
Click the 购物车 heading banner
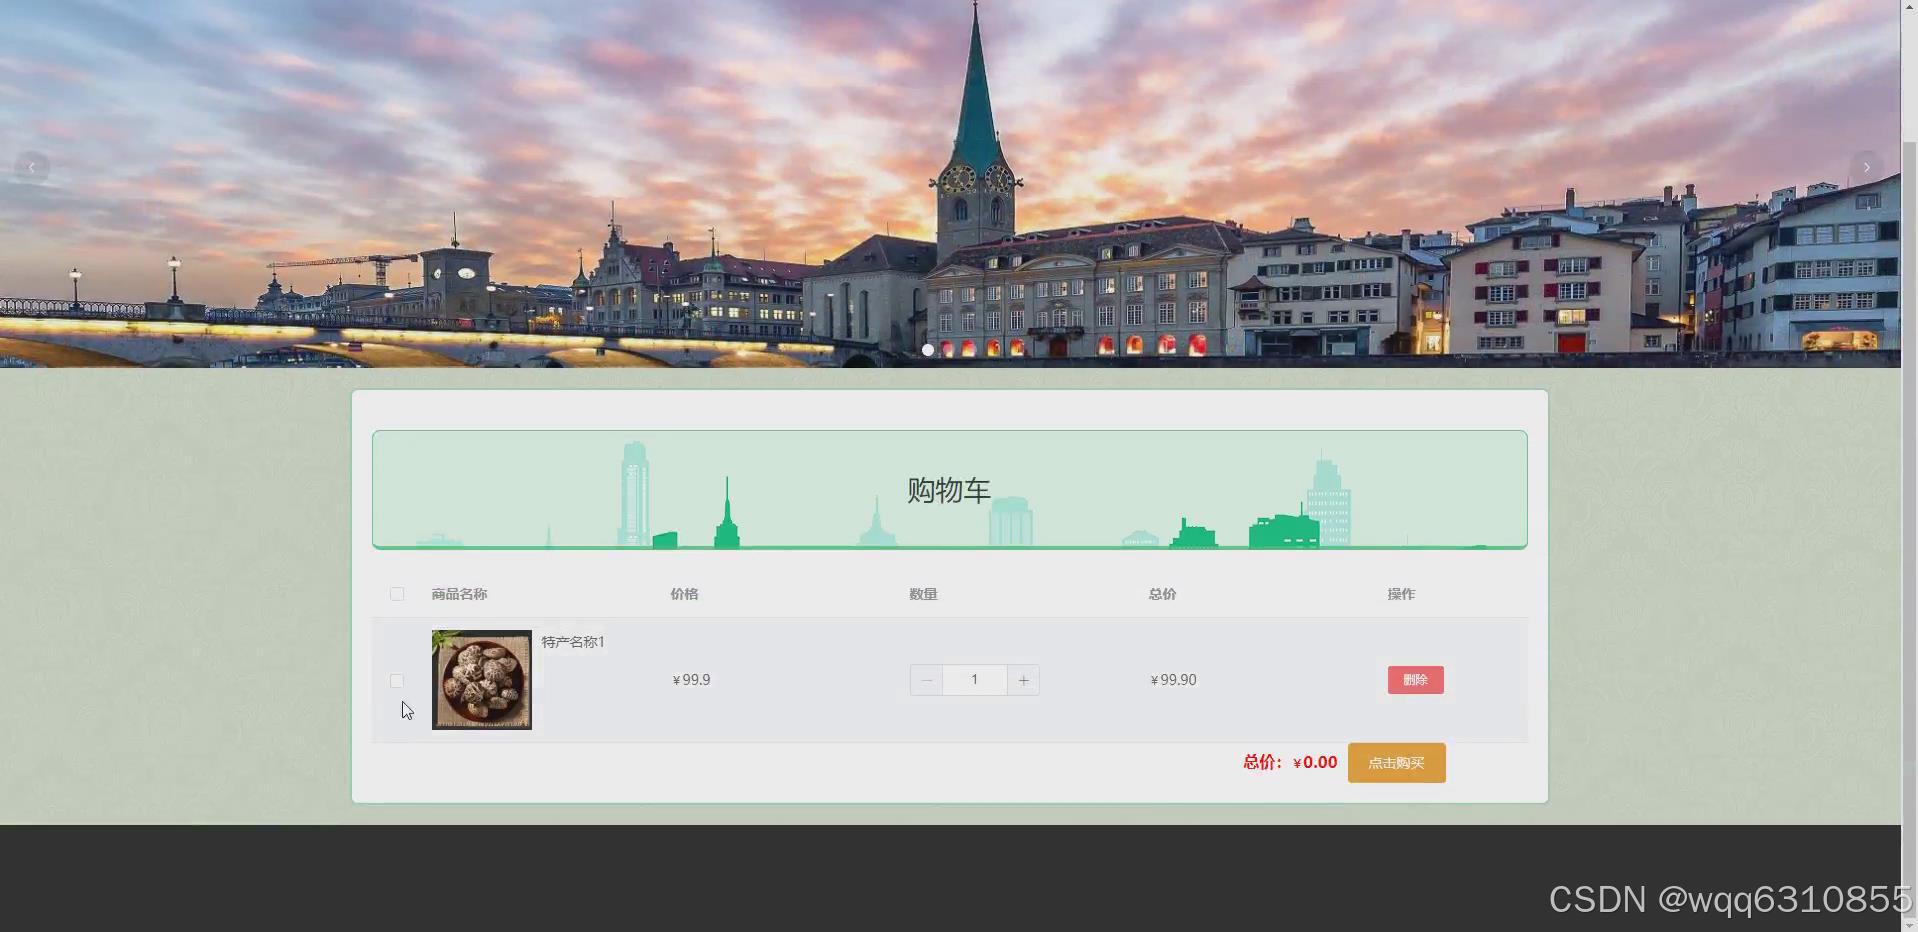click(x=949, y=490)
